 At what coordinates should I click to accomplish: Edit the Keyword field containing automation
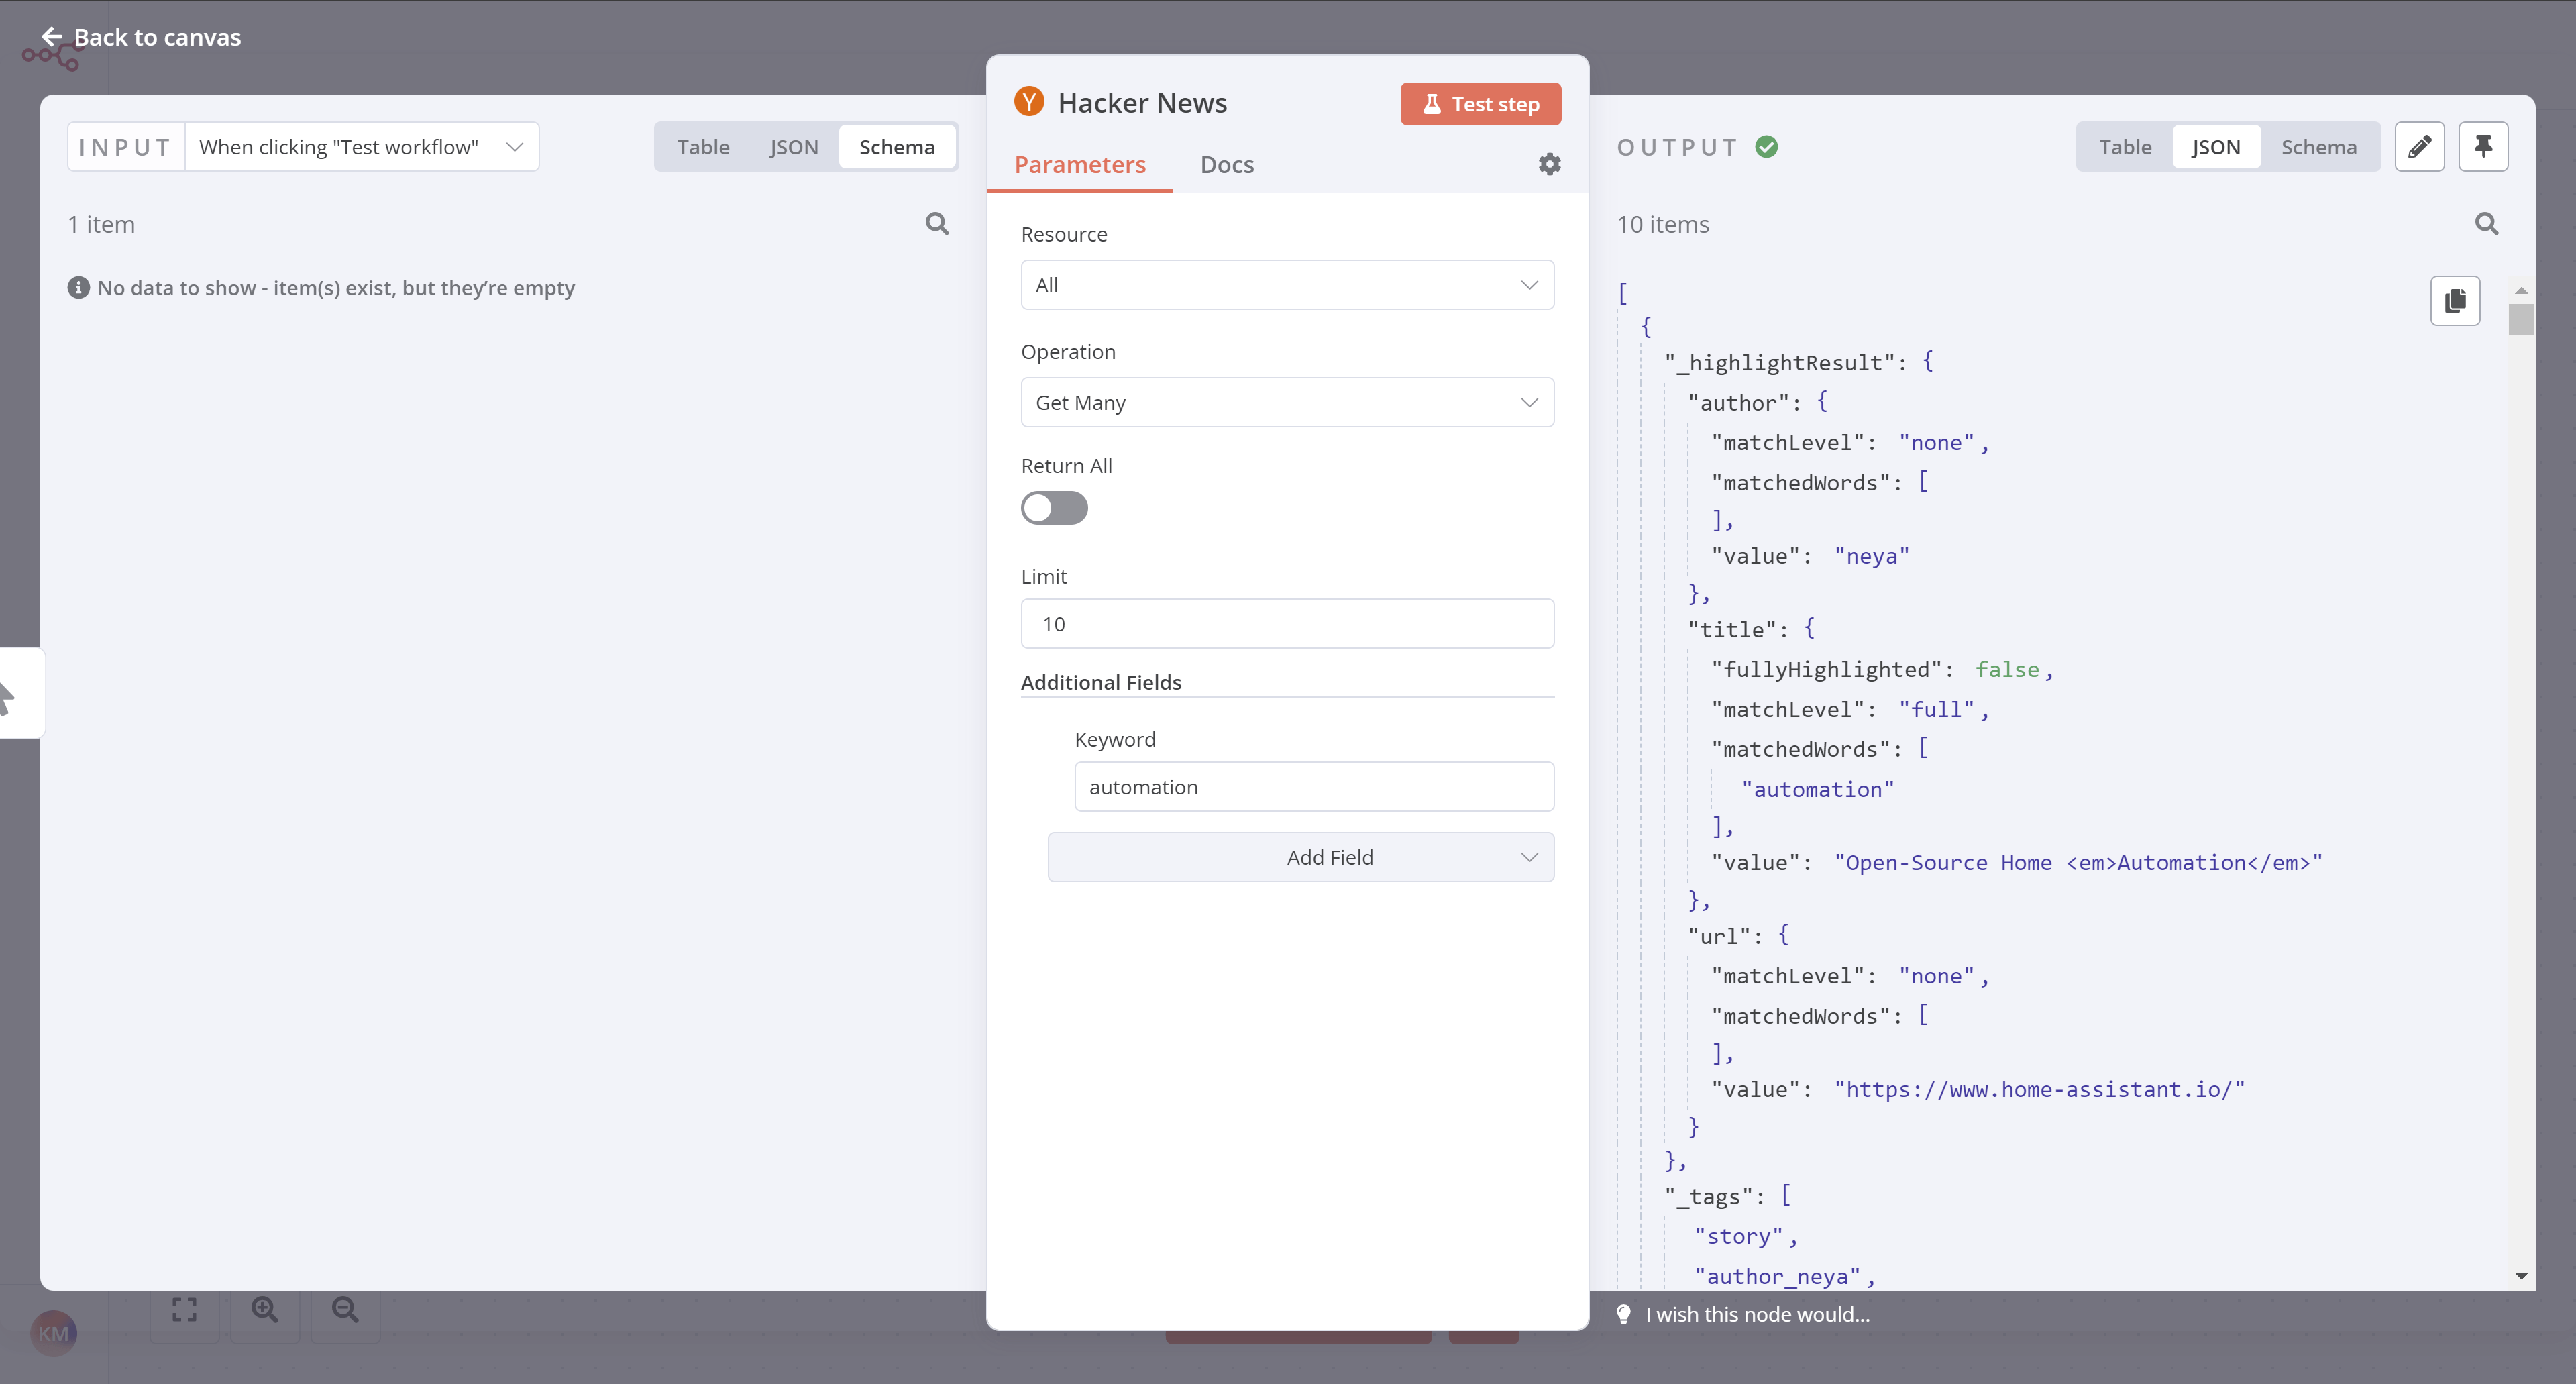1313,786
